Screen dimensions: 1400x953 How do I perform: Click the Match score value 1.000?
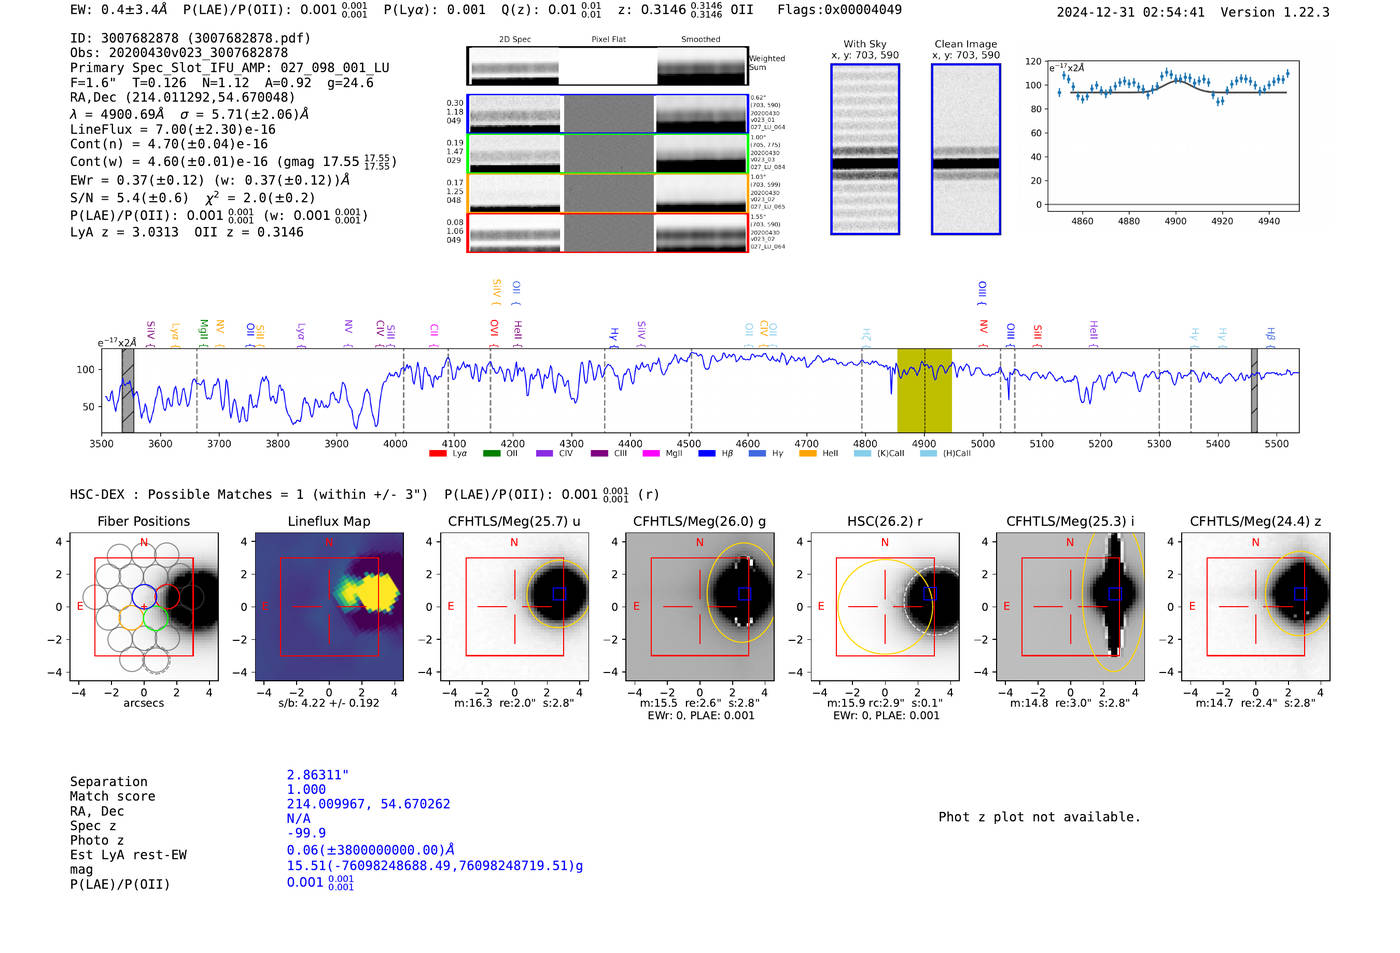click(x=306, y=789)
